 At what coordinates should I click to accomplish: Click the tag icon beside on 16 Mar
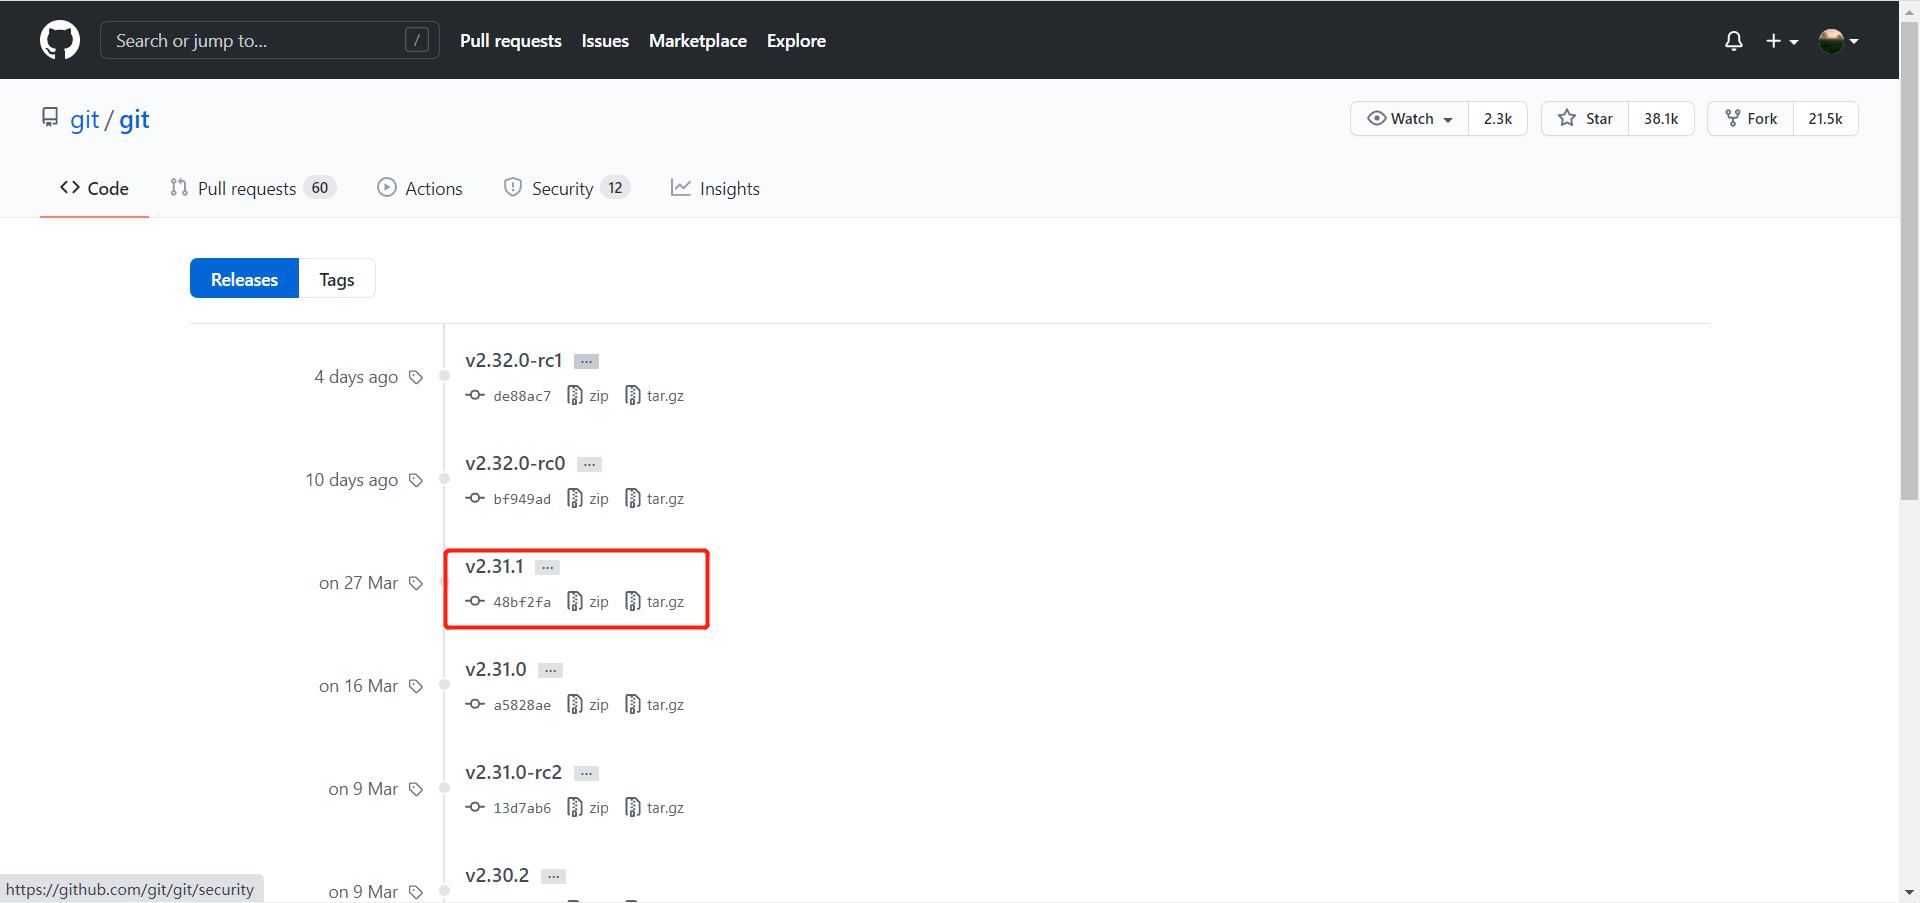tap(416, 686)
